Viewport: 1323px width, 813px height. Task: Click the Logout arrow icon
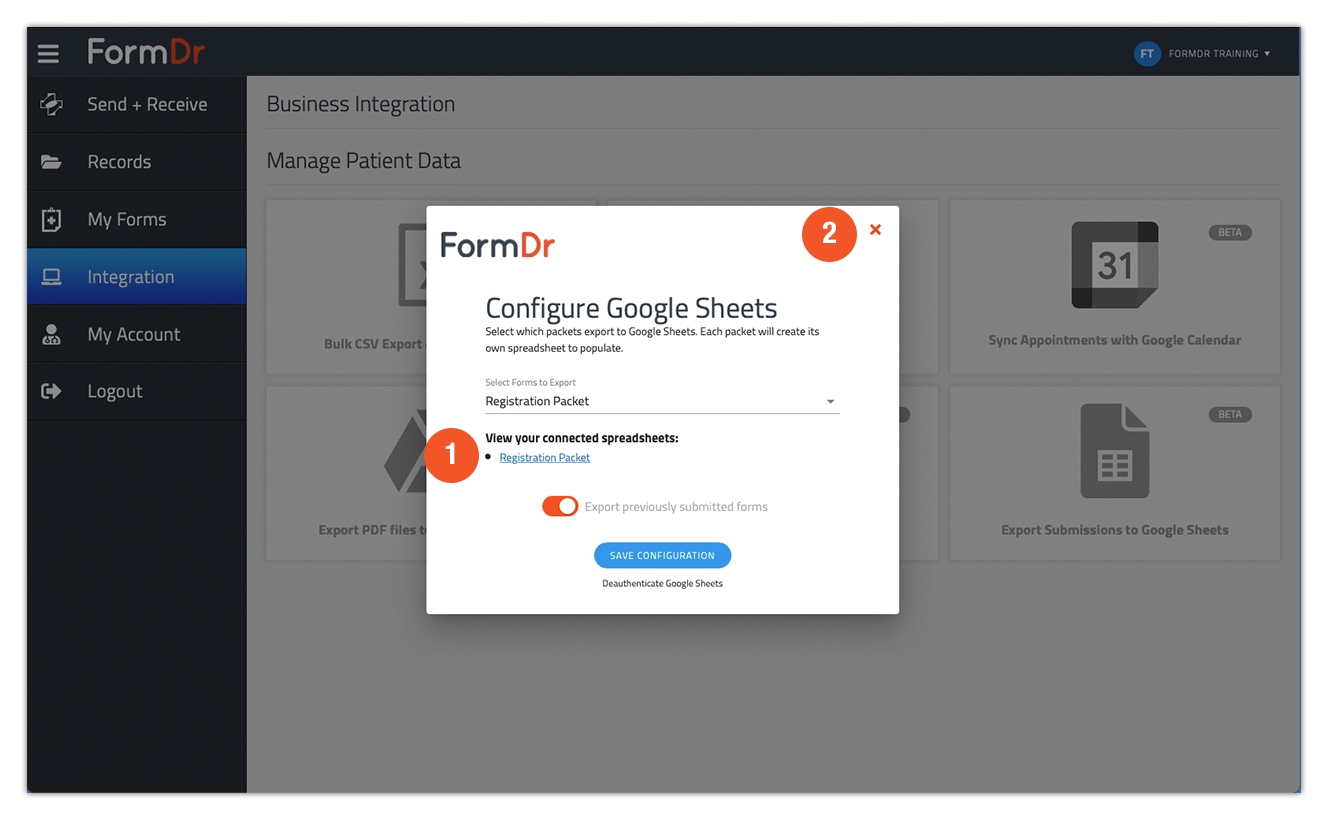(x=51, y=391)
